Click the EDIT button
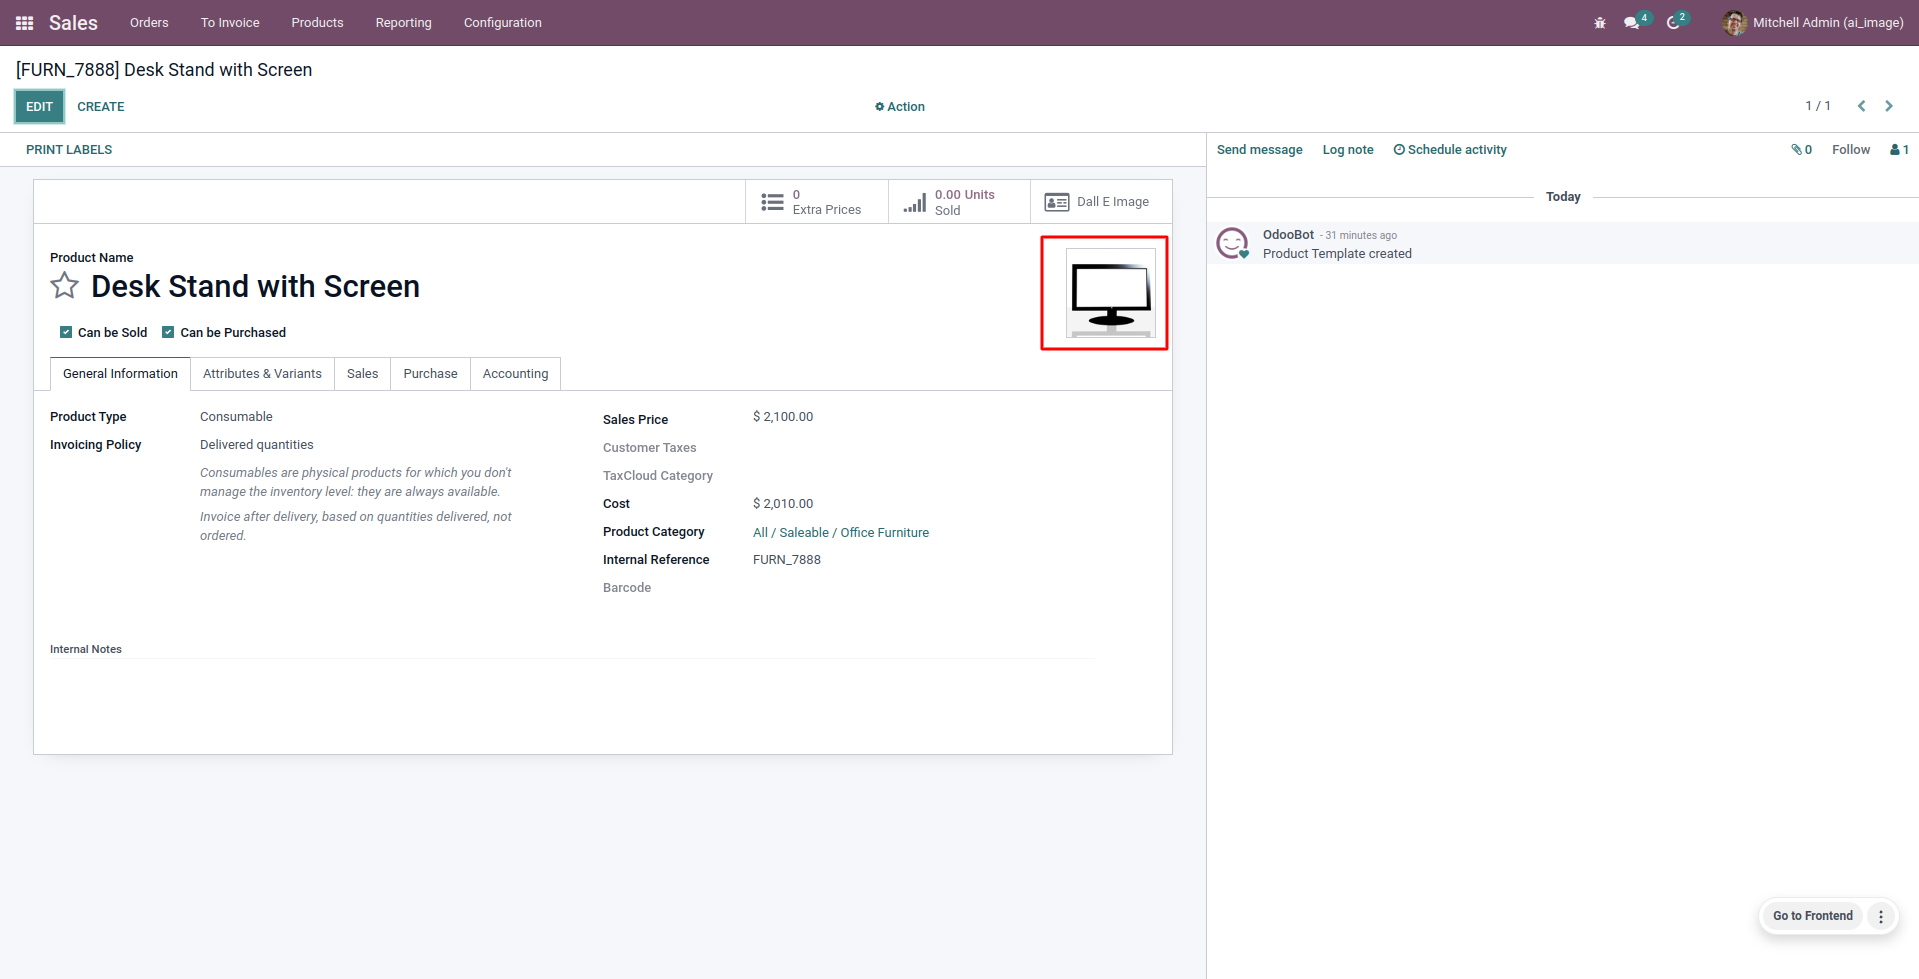This screenshot has height=979, width=1919. coord(39,107)
